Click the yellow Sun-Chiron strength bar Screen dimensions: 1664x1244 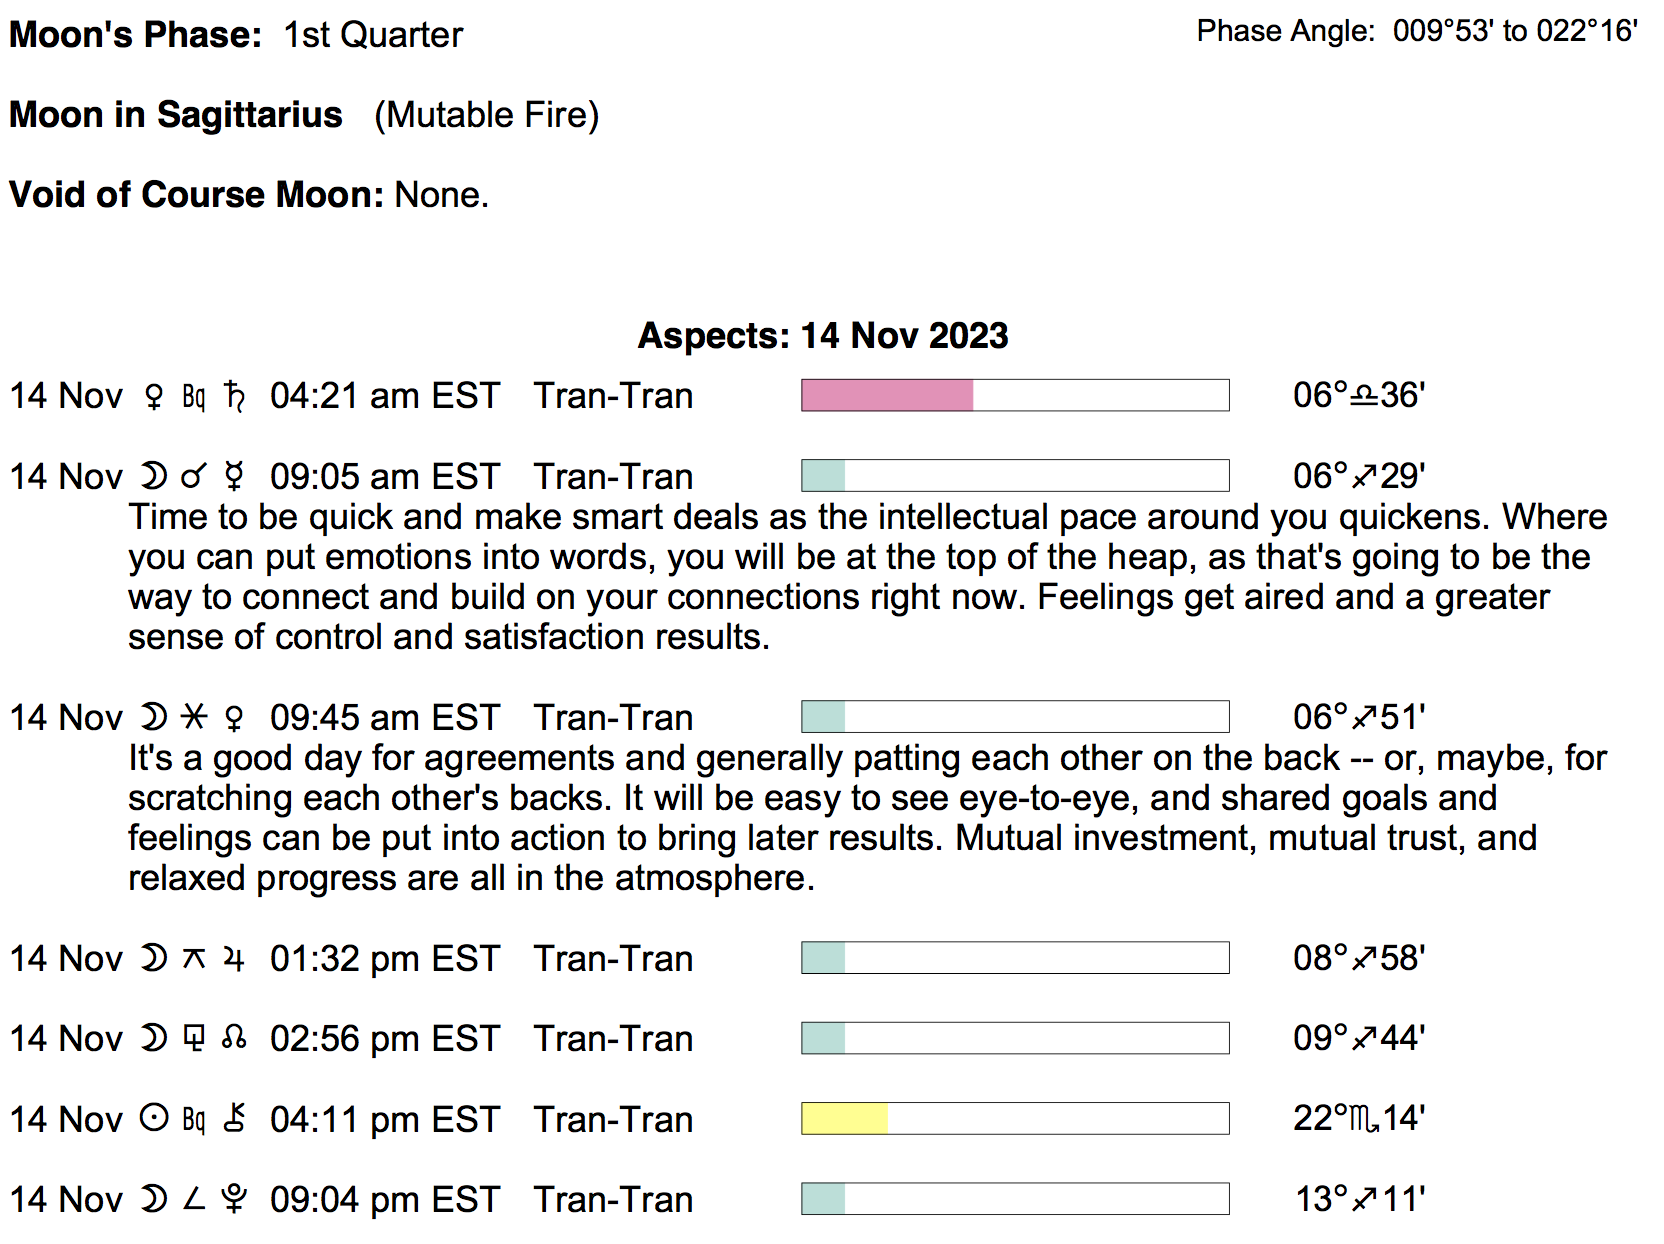[845, 1119]
